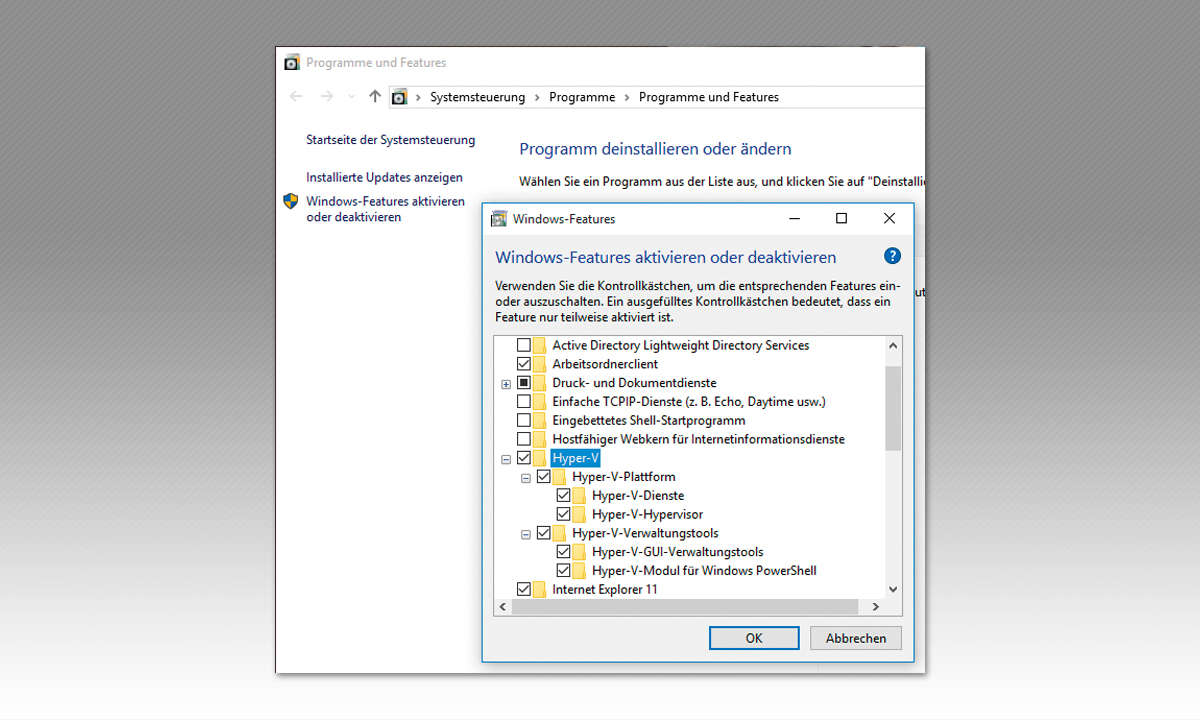The image size is (1200, 720).
Task: Click the shield icon beside Windows-Features aktivieren
Action: 291,201
